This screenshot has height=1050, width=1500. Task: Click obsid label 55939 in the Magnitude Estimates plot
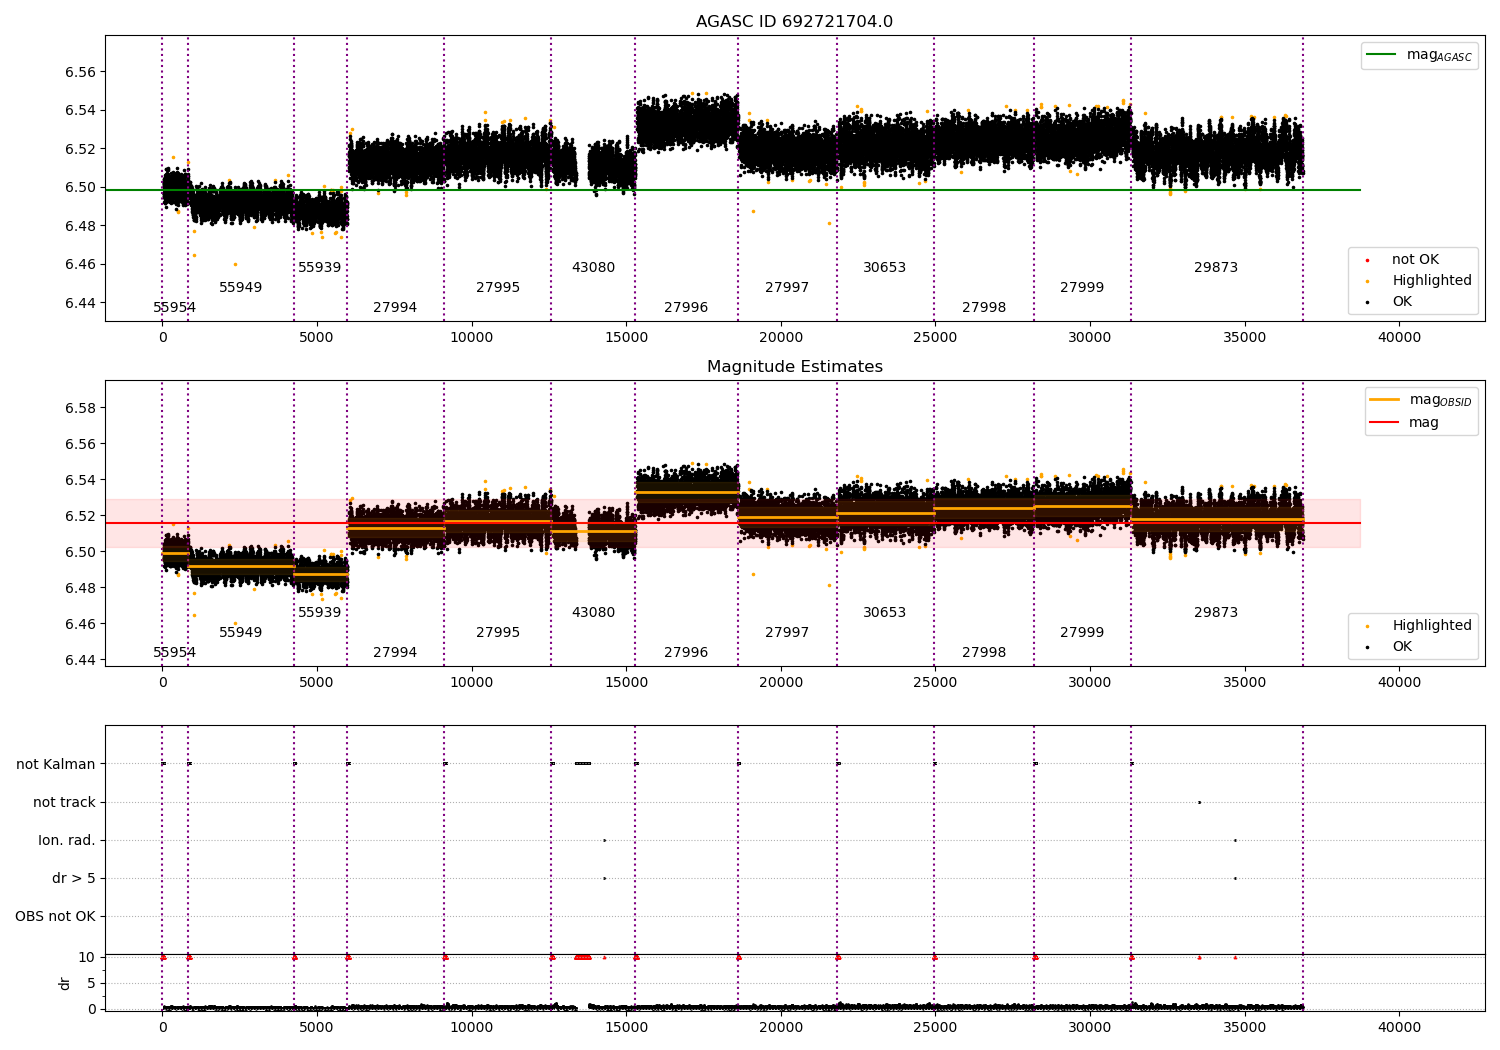point(319,612)
